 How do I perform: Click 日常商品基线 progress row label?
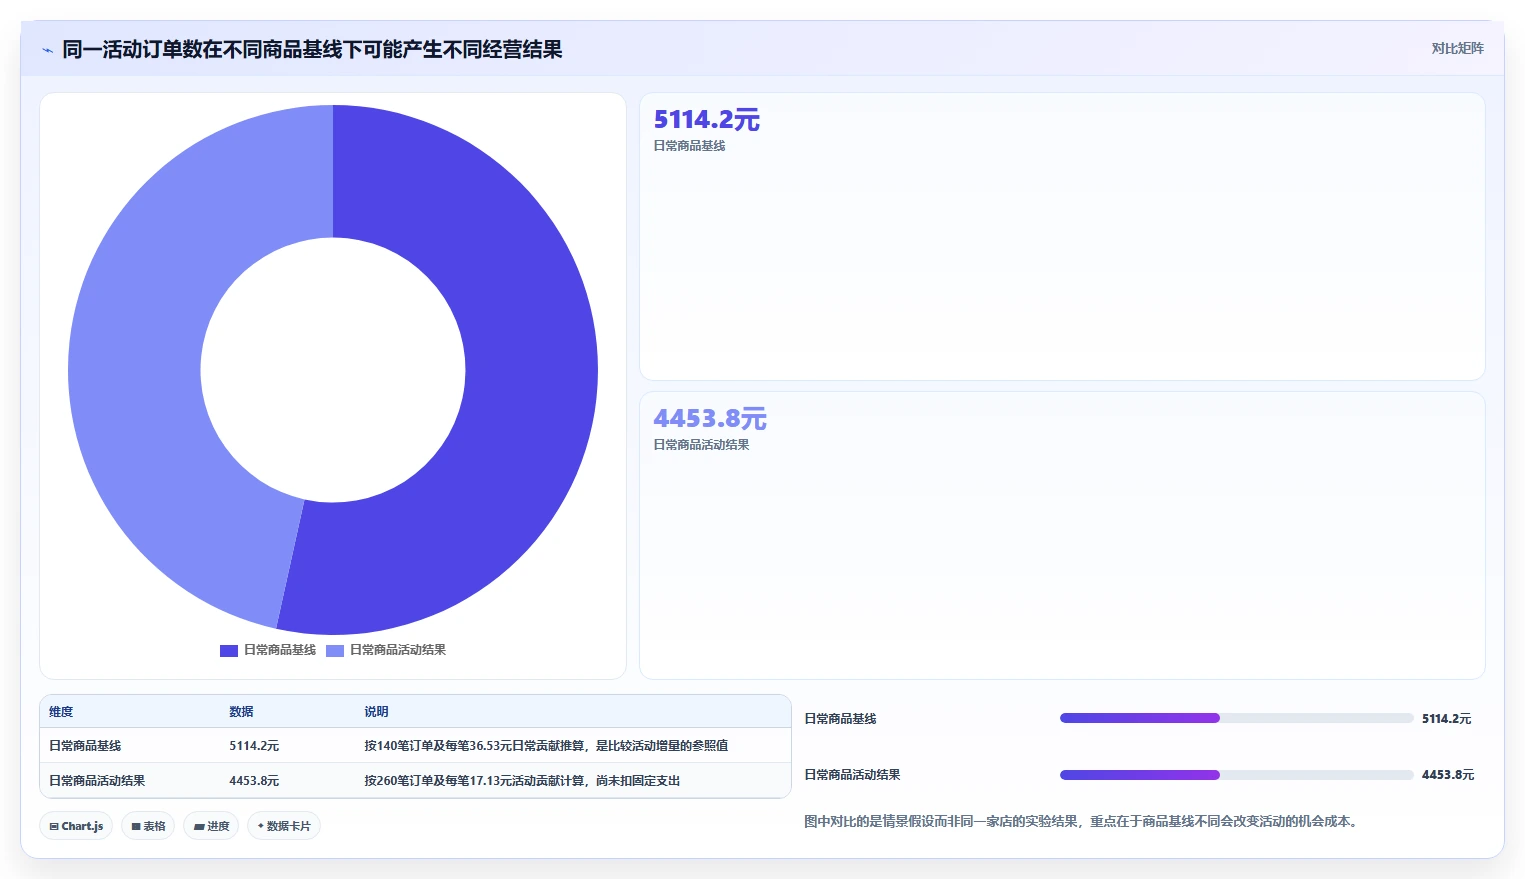pos(840,719)
